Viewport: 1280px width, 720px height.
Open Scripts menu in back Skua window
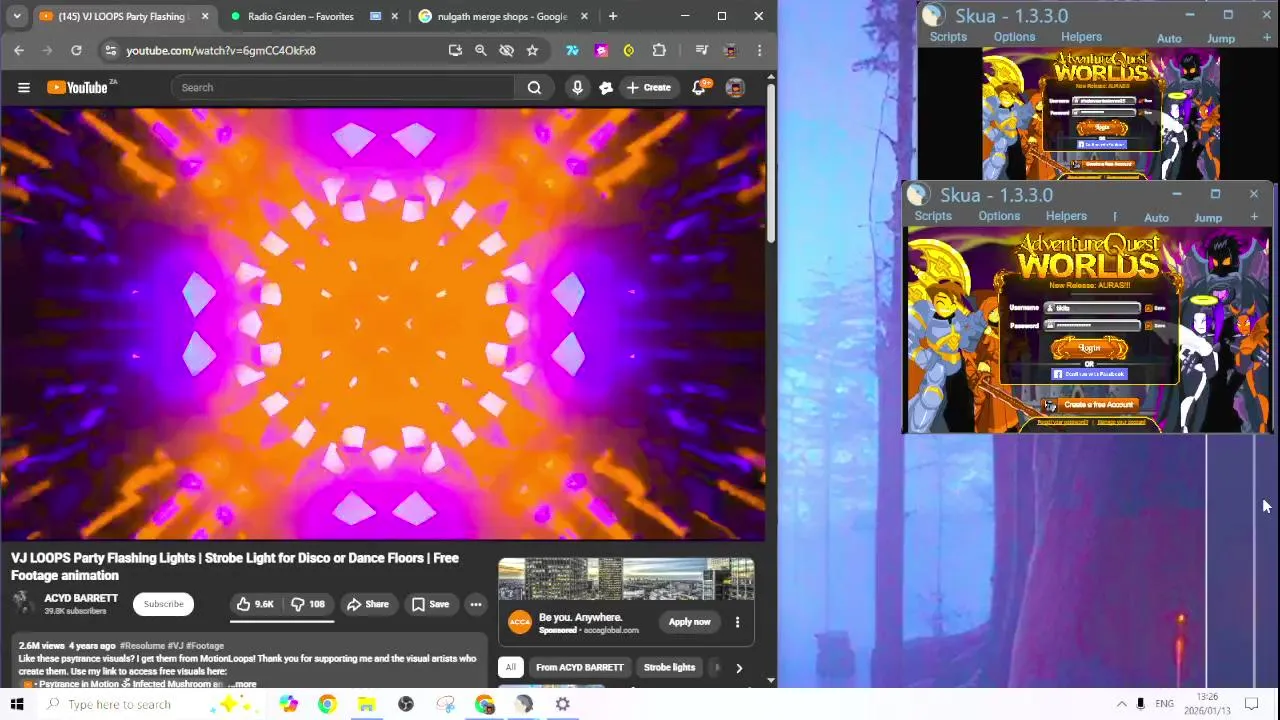(948, 37)
